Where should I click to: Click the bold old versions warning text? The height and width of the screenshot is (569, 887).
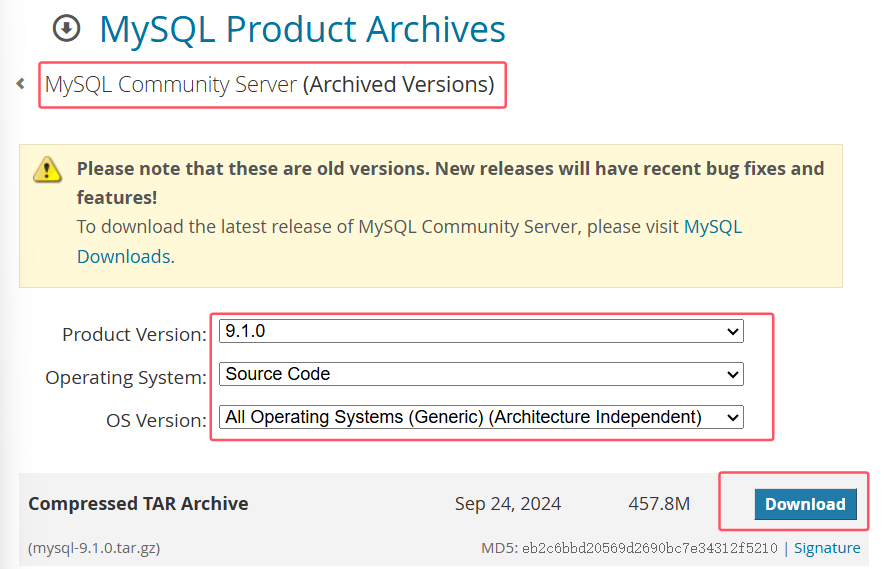coord(450,183)
